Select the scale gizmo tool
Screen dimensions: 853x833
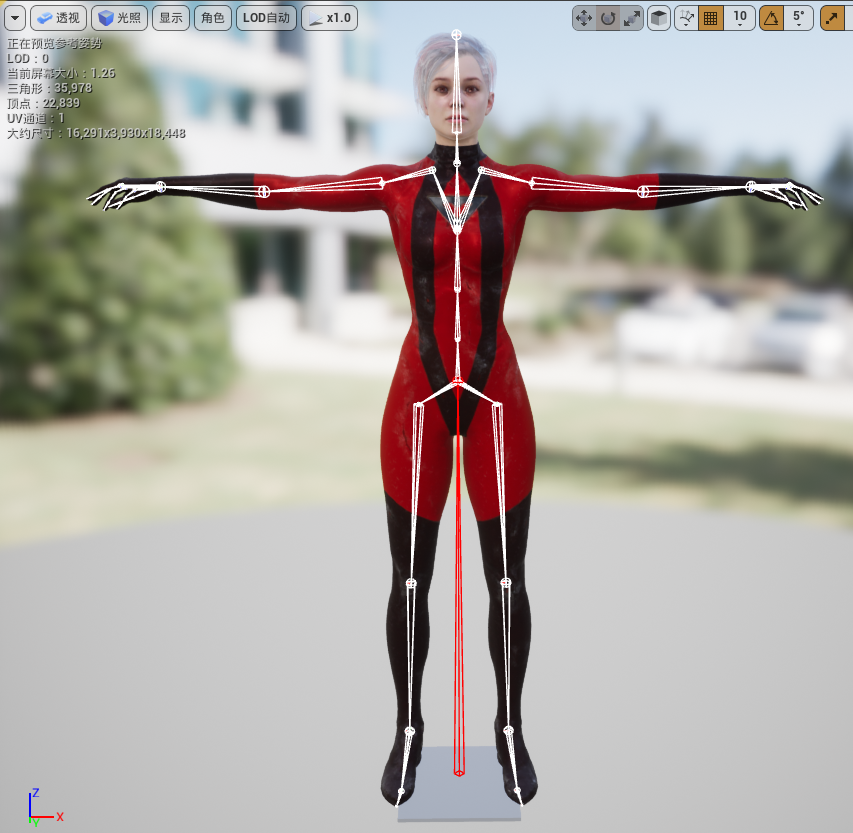(632, 18)
